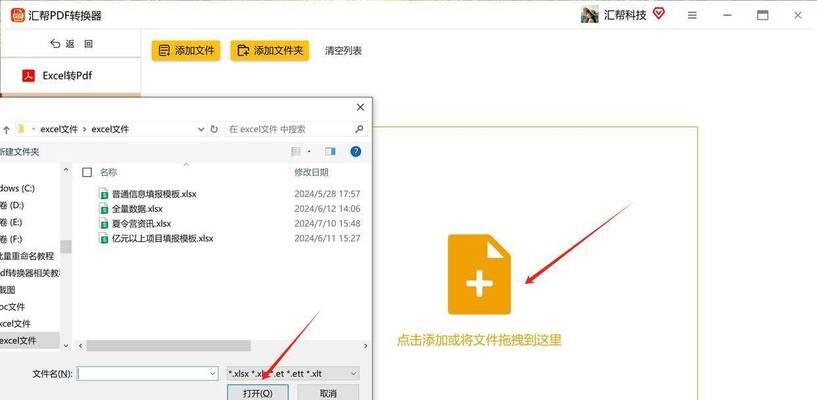Click the horizontal scrollbar in file list
Screen dimensions: 817x400
tap(168, 346)
